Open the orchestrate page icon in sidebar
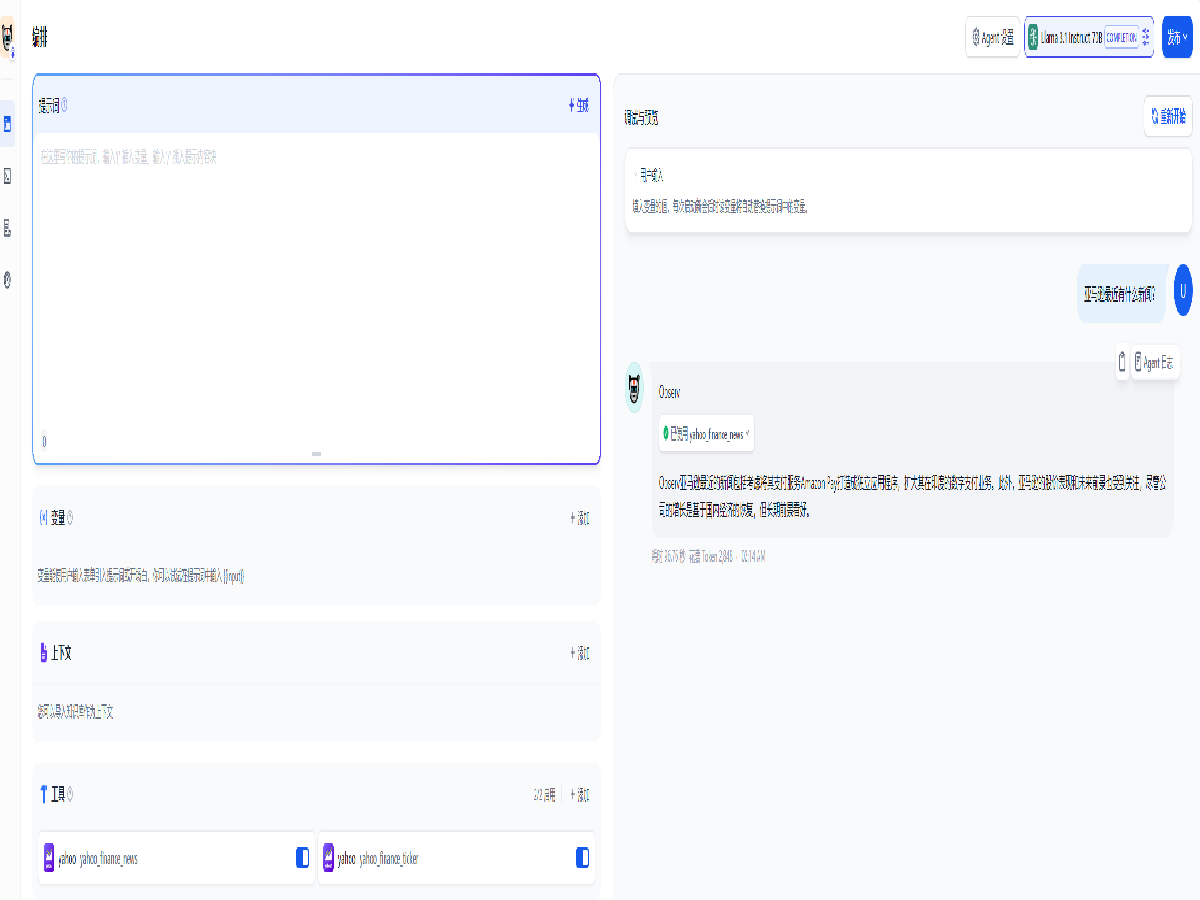This screenshot has width=1200, height=900. click(8, 124)
